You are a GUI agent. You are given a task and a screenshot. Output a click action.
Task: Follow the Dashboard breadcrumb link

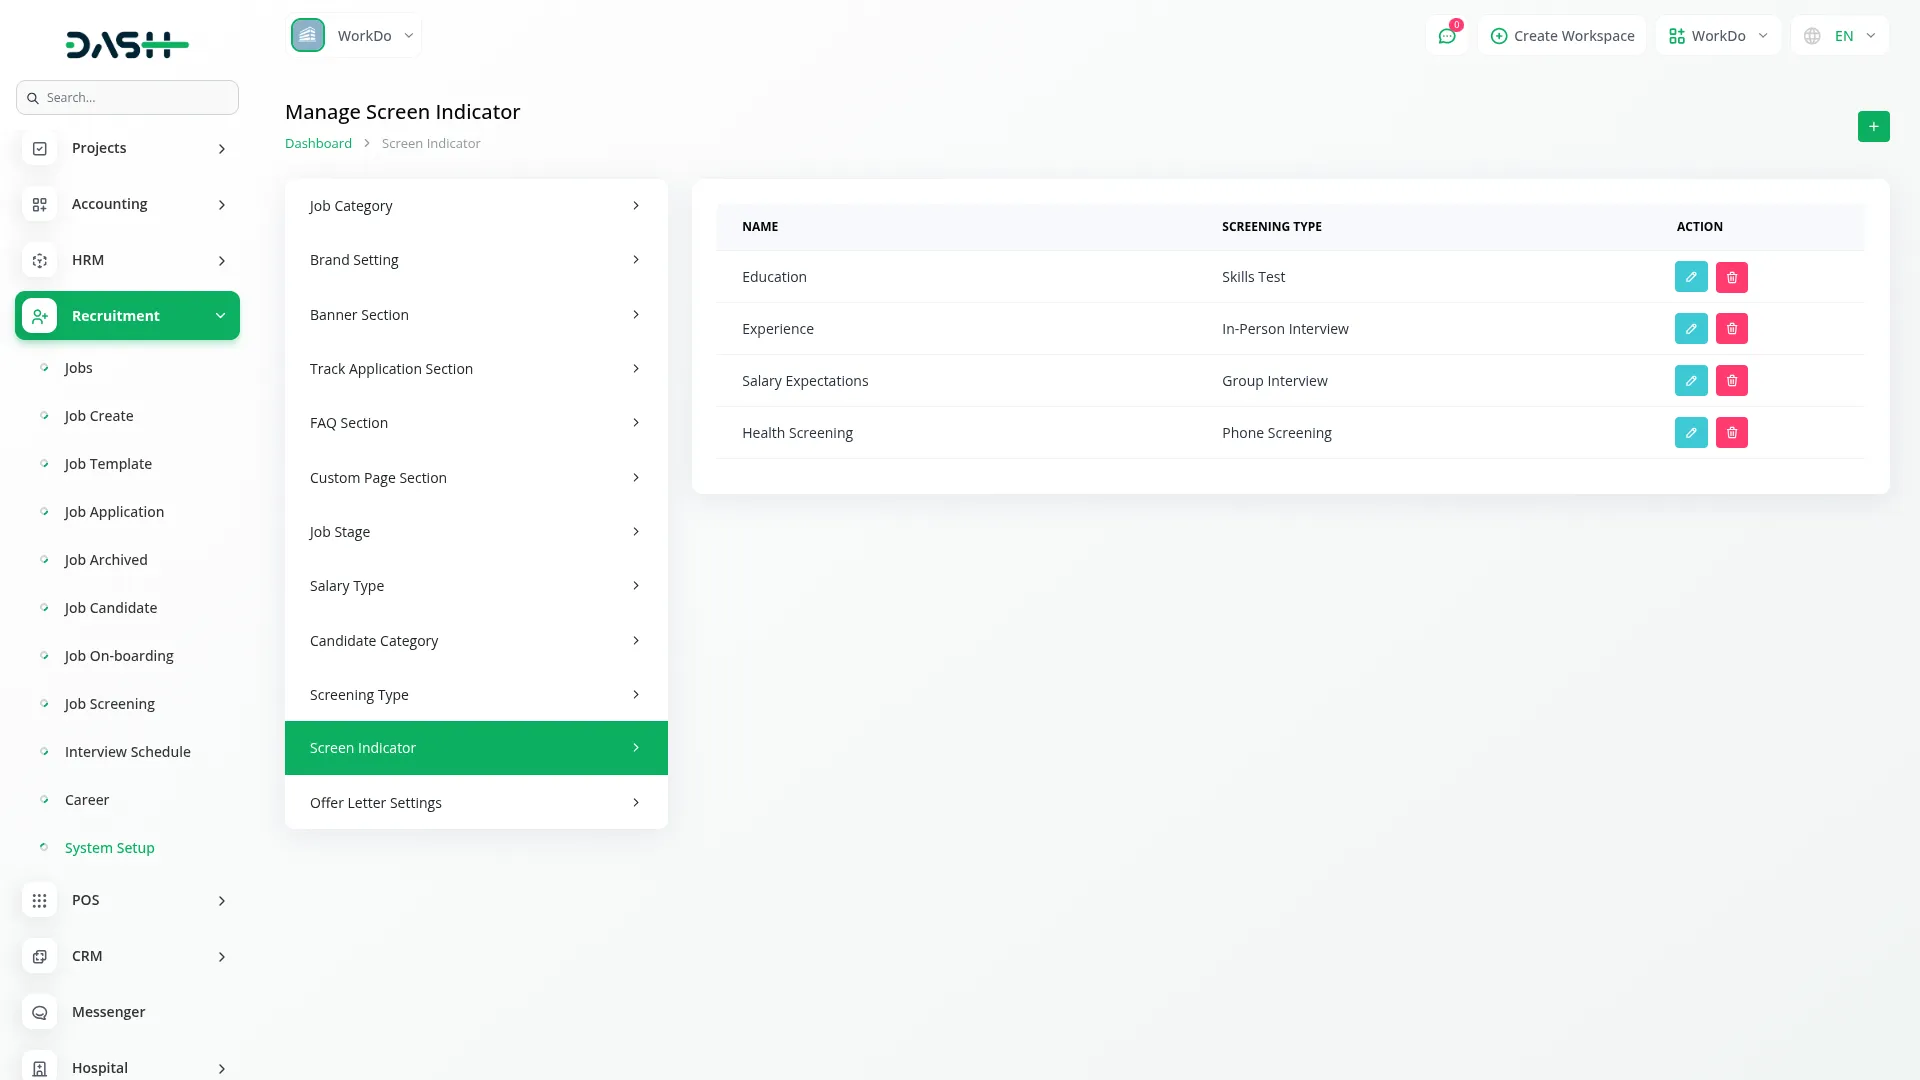click(318, 143)
